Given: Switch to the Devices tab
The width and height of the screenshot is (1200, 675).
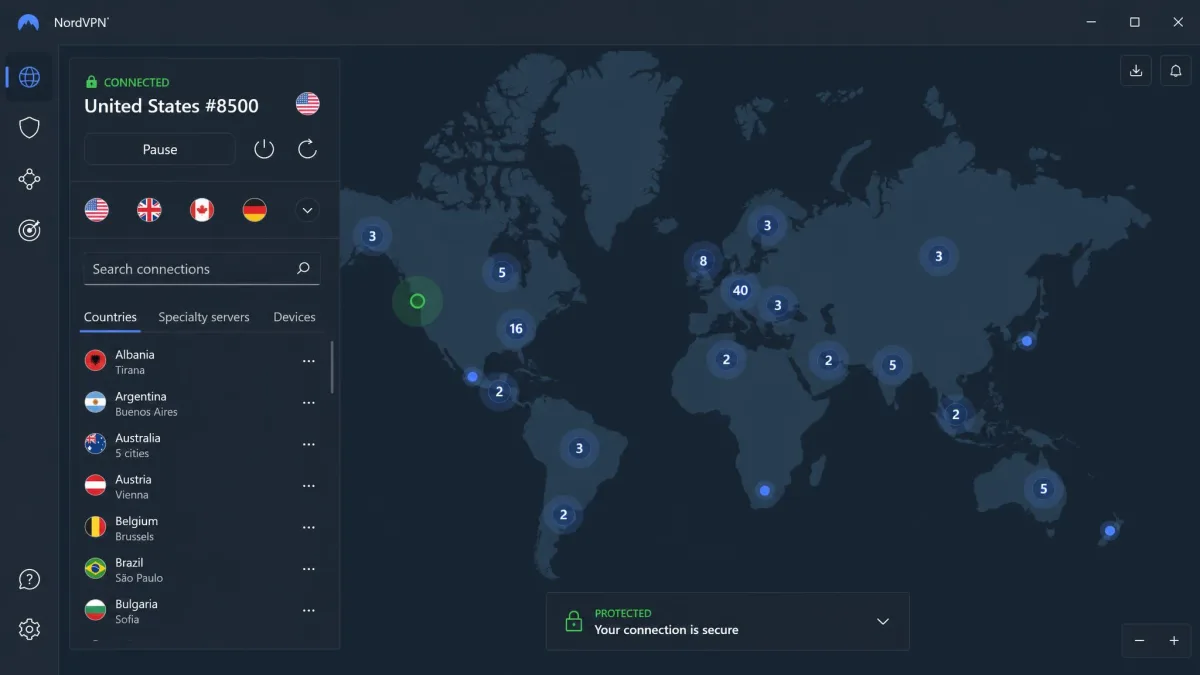Looking at the screenshot, I should tap(294, 317).
